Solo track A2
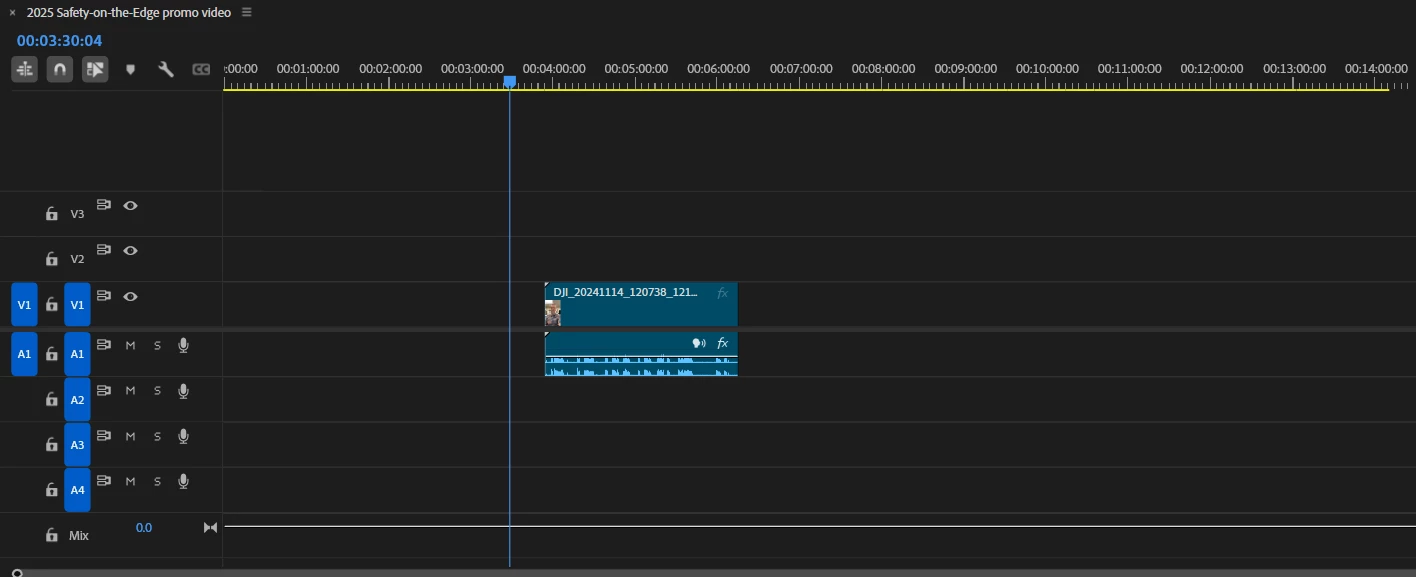 coord(157,391)
